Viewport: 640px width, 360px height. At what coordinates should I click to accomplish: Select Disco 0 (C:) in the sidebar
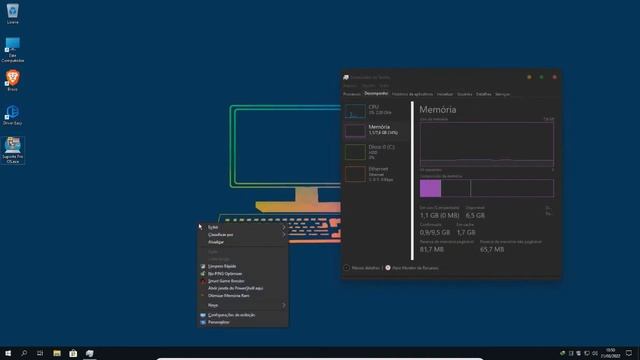point(376,152)
